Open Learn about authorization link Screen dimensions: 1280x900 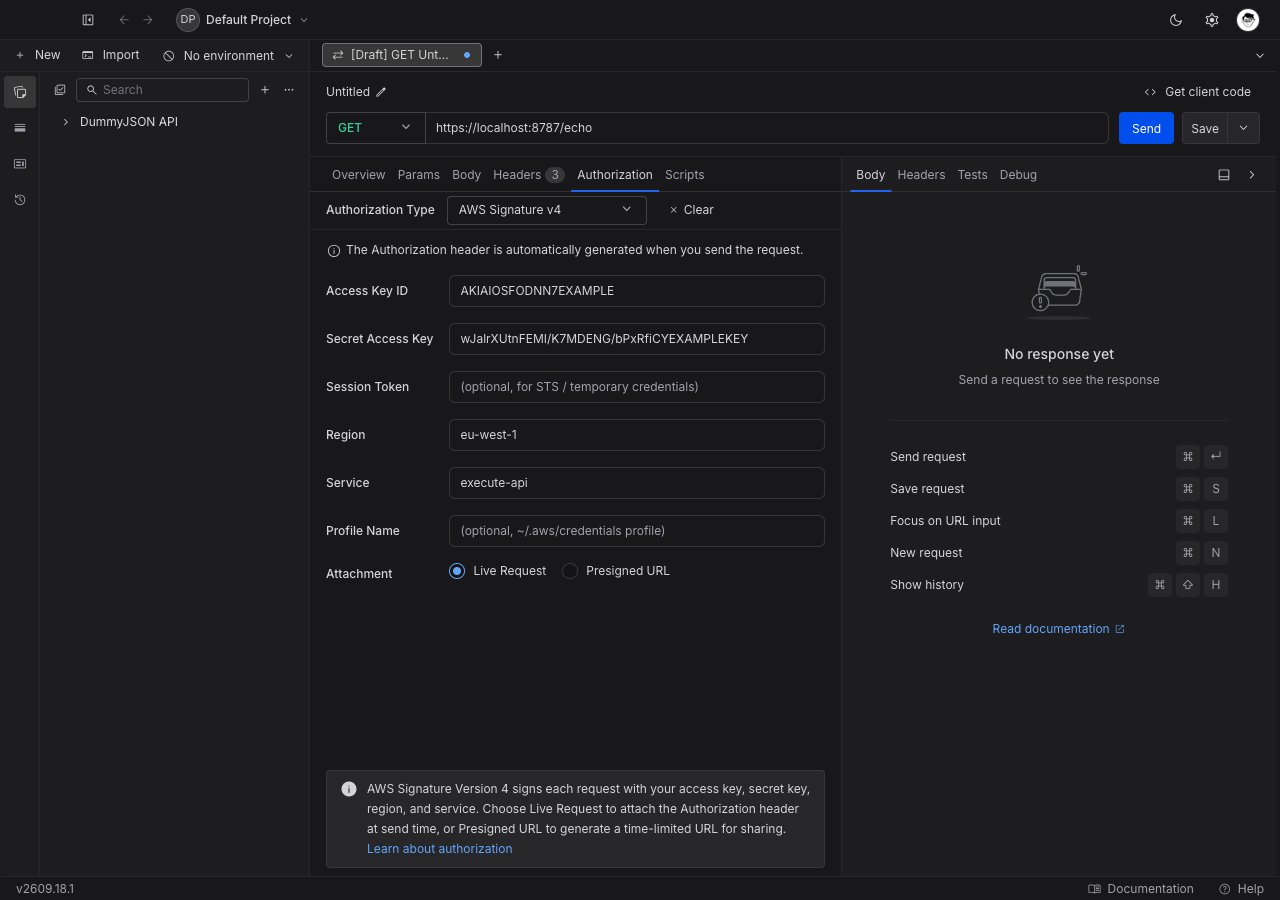pos(439,849)
